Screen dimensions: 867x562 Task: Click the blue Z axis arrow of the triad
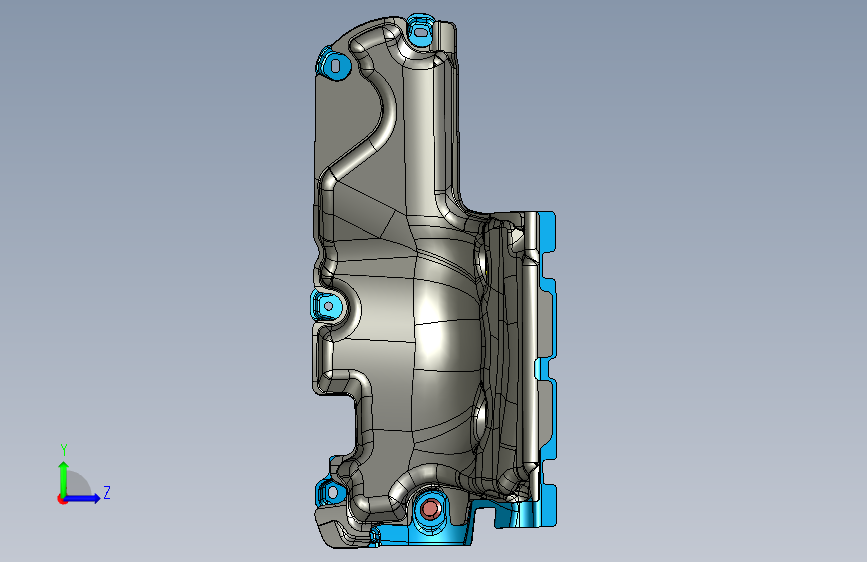[x=82, y=498]
